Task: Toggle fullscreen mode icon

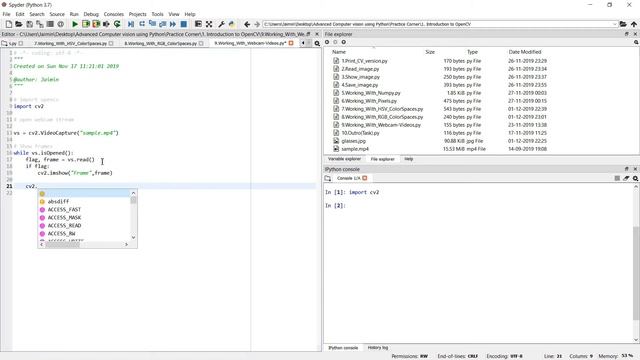Action: click(209, 24)
